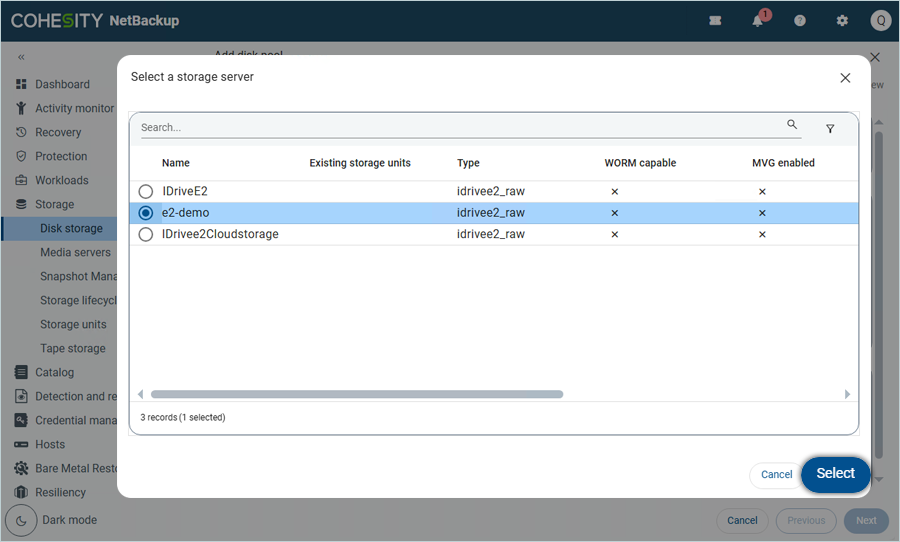Click right arrow of horizontal scrollbar

(x=847, y=394)
